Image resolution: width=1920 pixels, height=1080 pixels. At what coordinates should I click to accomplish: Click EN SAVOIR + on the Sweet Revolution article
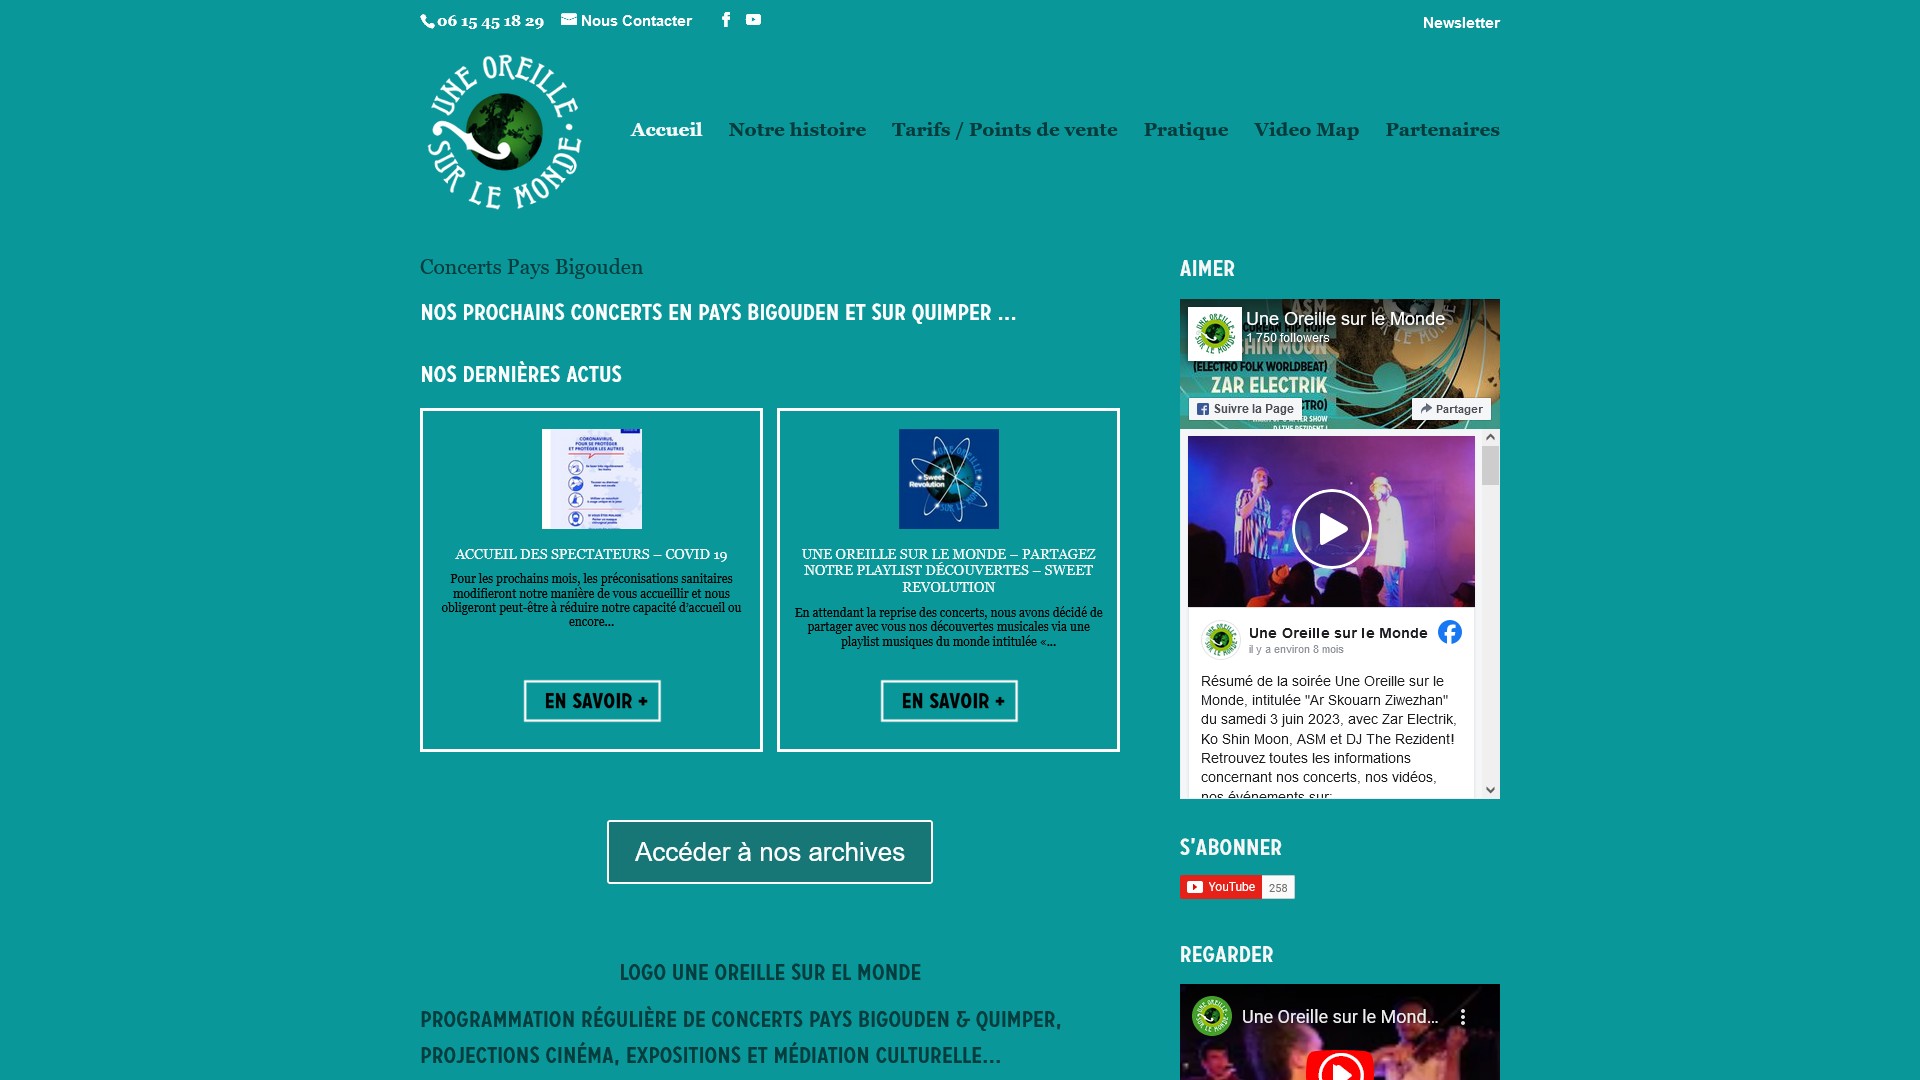click(948, 699)
